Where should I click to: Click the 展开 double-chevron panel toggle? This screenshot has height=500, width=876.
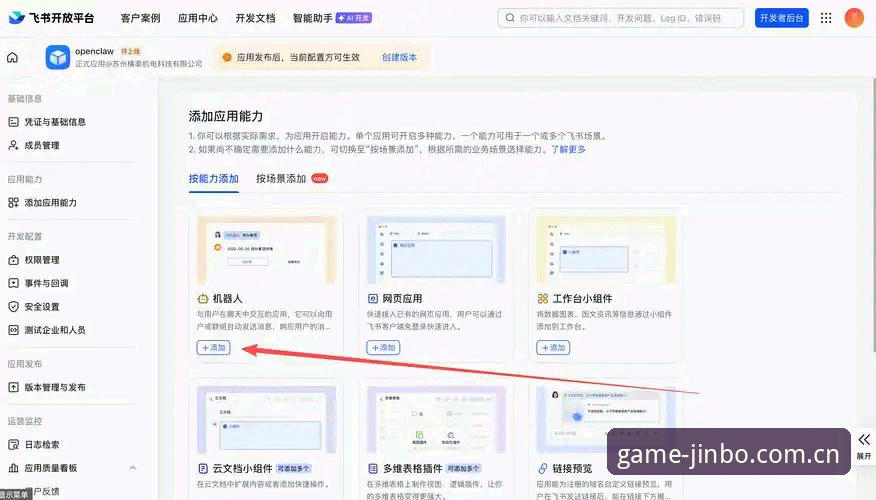pos(864,446)
